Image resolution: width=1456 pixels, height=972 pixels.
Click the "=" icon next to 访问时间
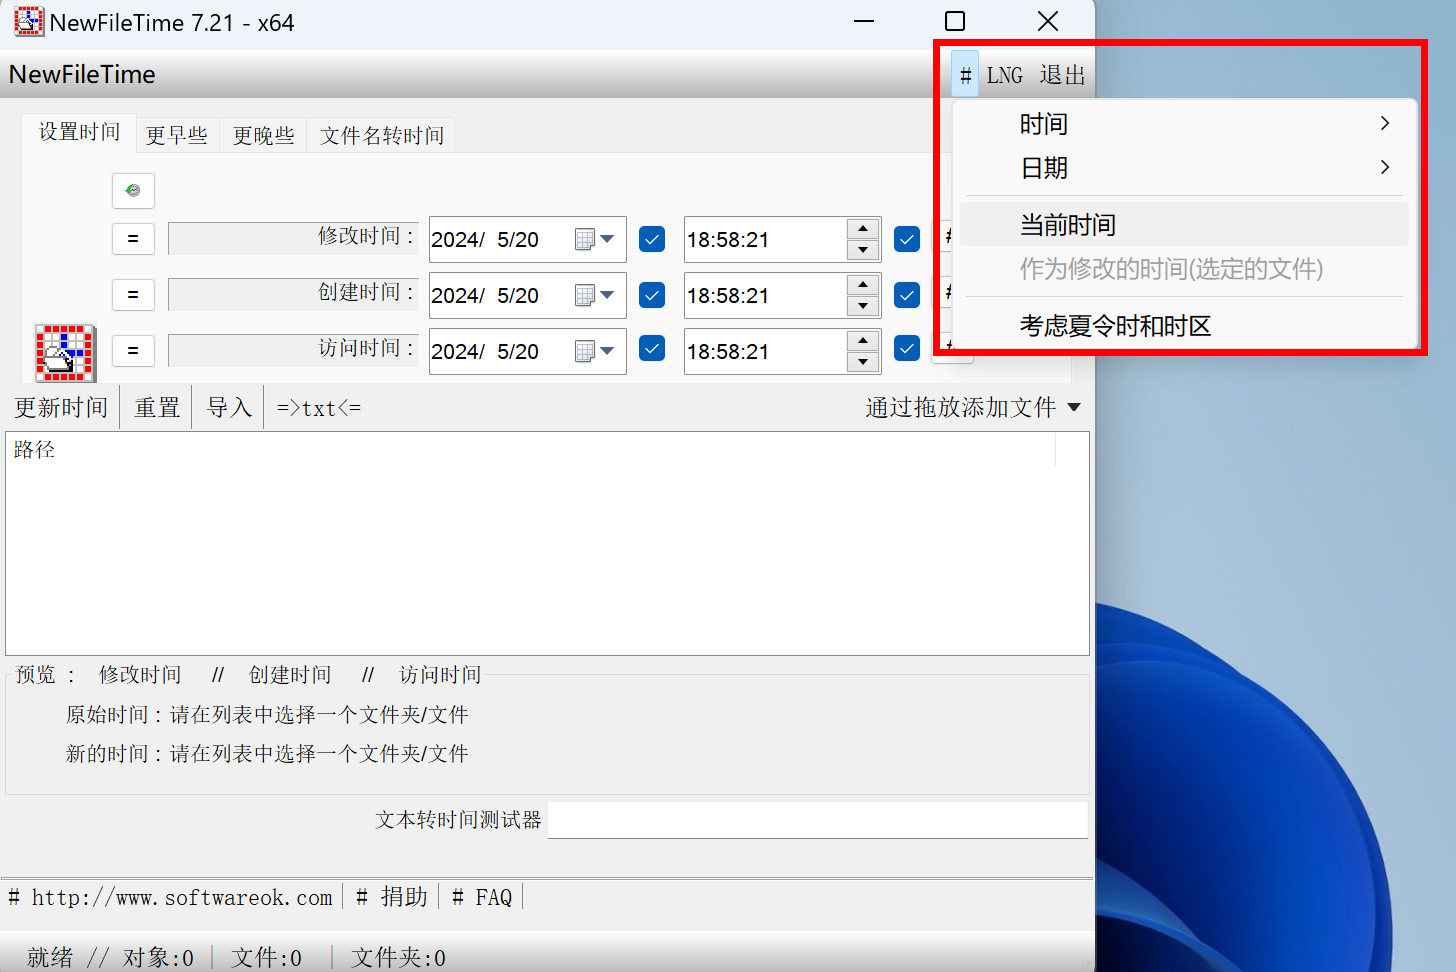click(x=133, y=350)
